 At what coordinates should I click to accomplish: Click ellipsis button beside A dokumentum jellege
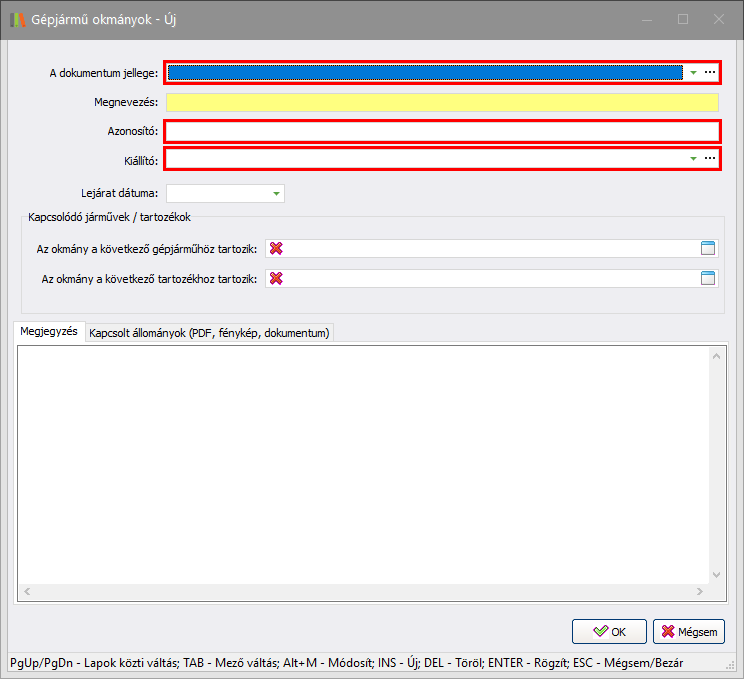(x=710, y=73)
